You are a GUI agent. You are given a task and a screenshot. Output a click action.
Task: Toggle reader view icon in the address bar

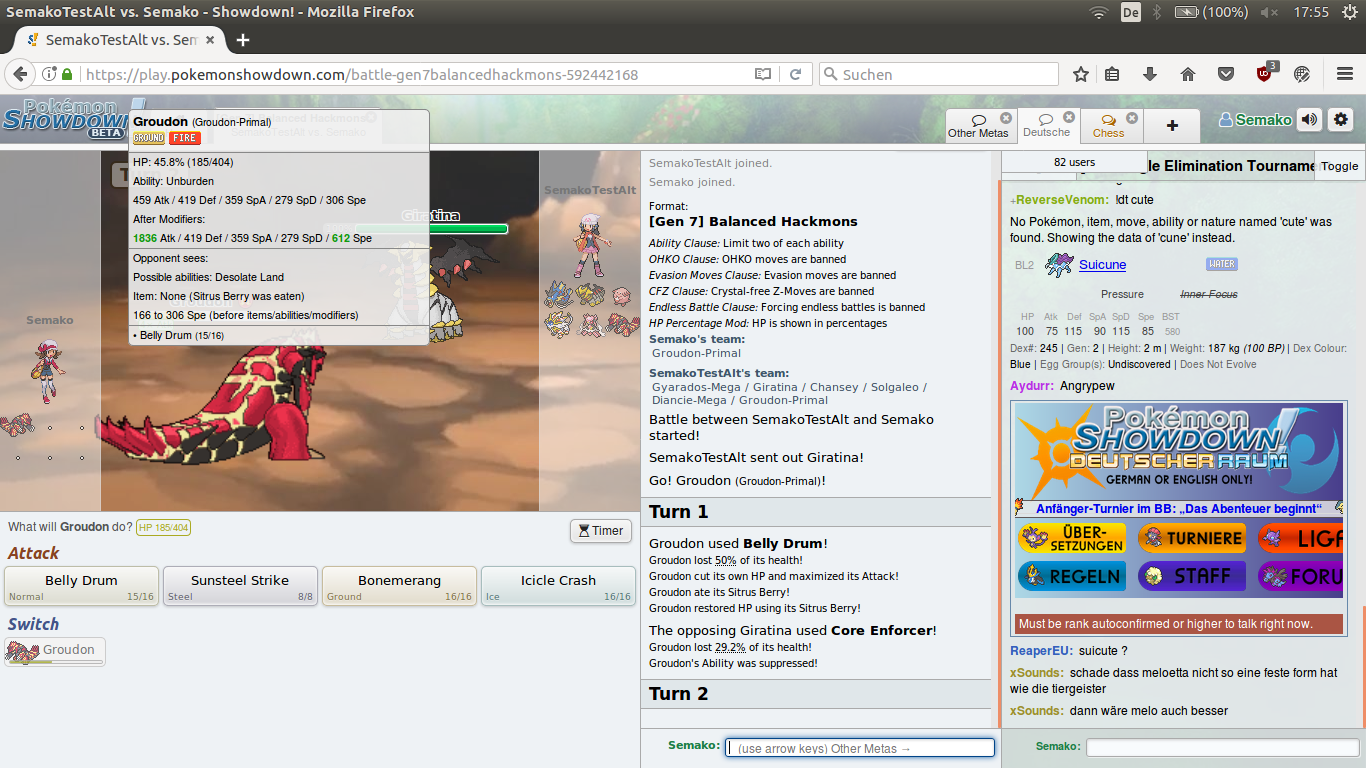(763, 74)
